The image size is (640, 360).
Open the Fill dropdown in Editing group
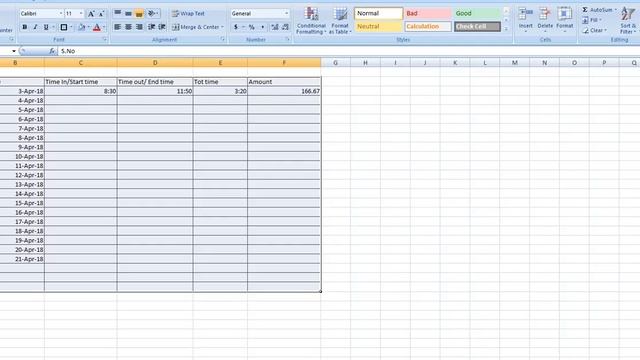(591, 20)
